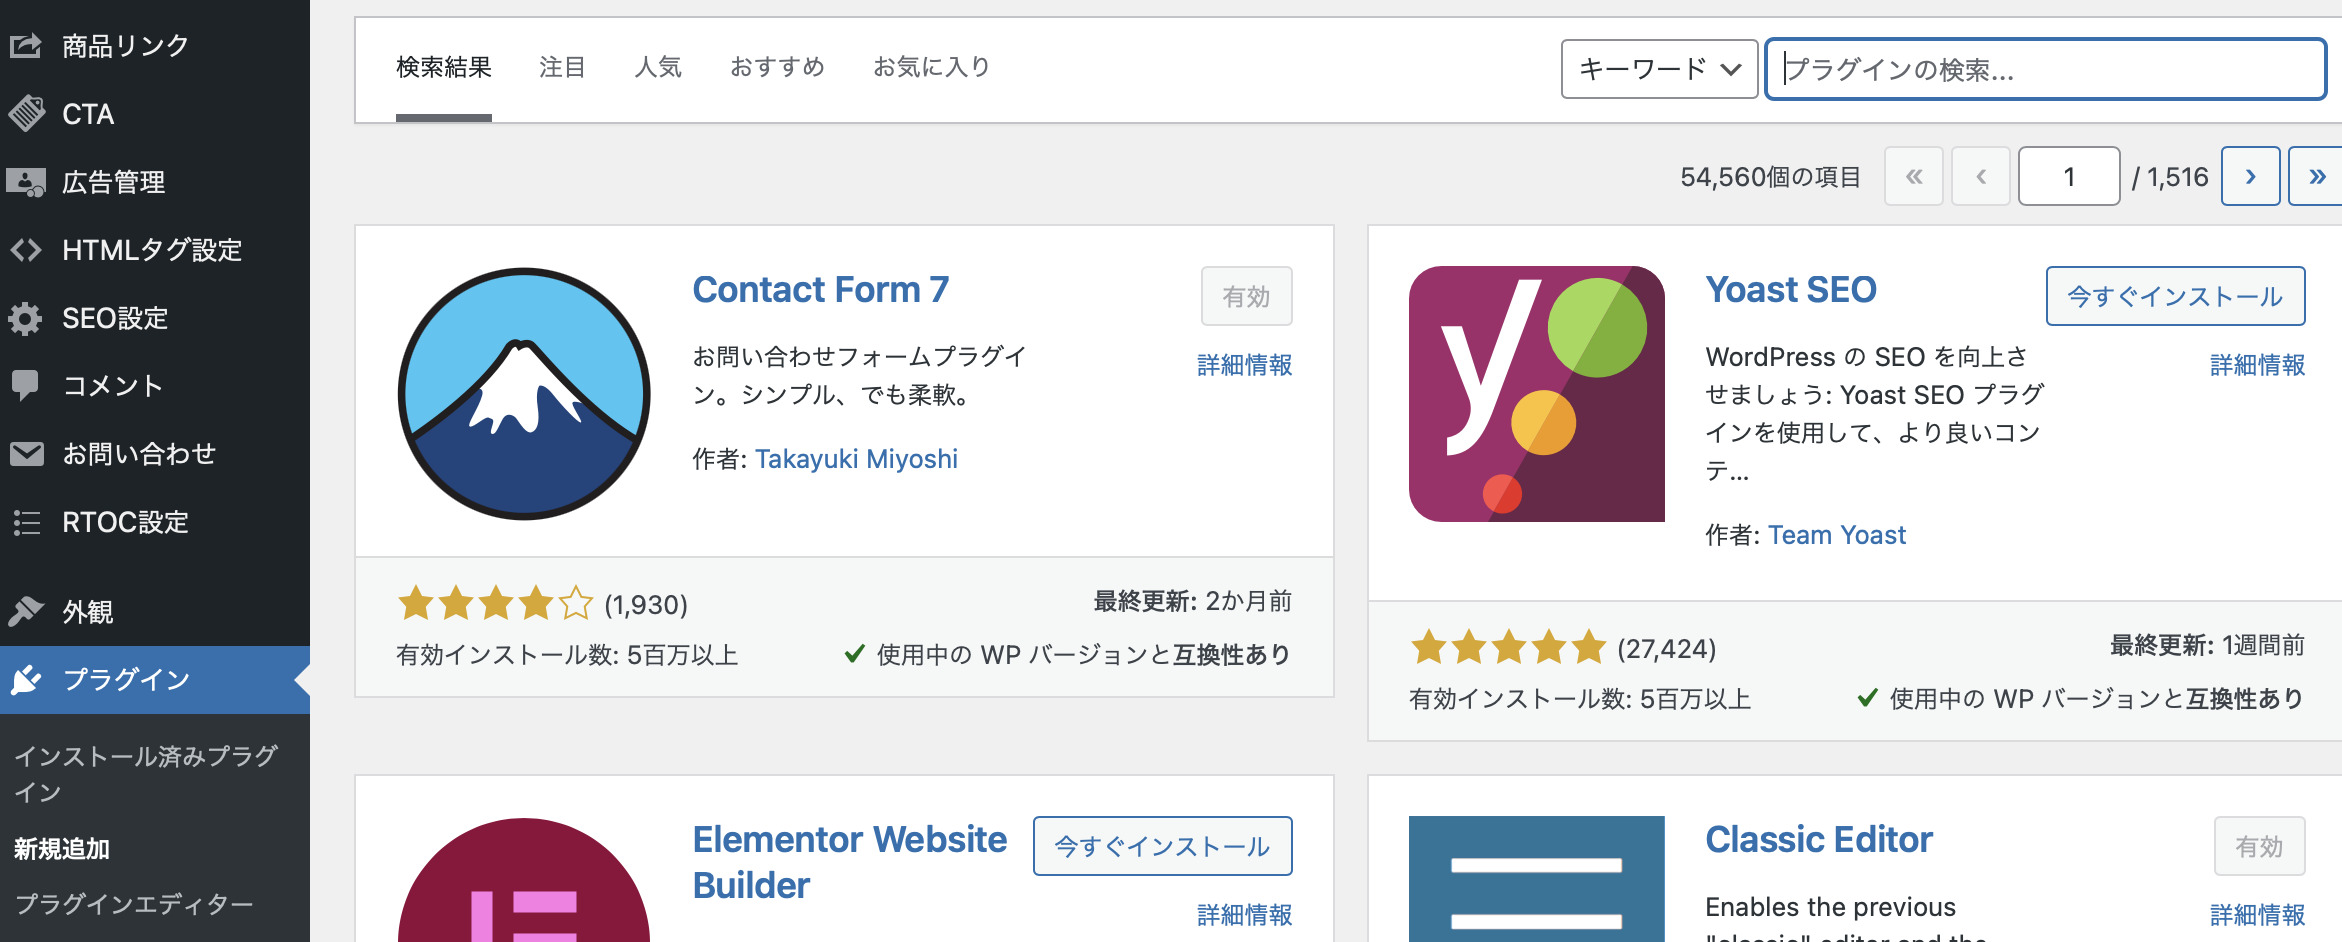
Task: Open SEO設定 menu item
Action: click(x=155, y=317)
